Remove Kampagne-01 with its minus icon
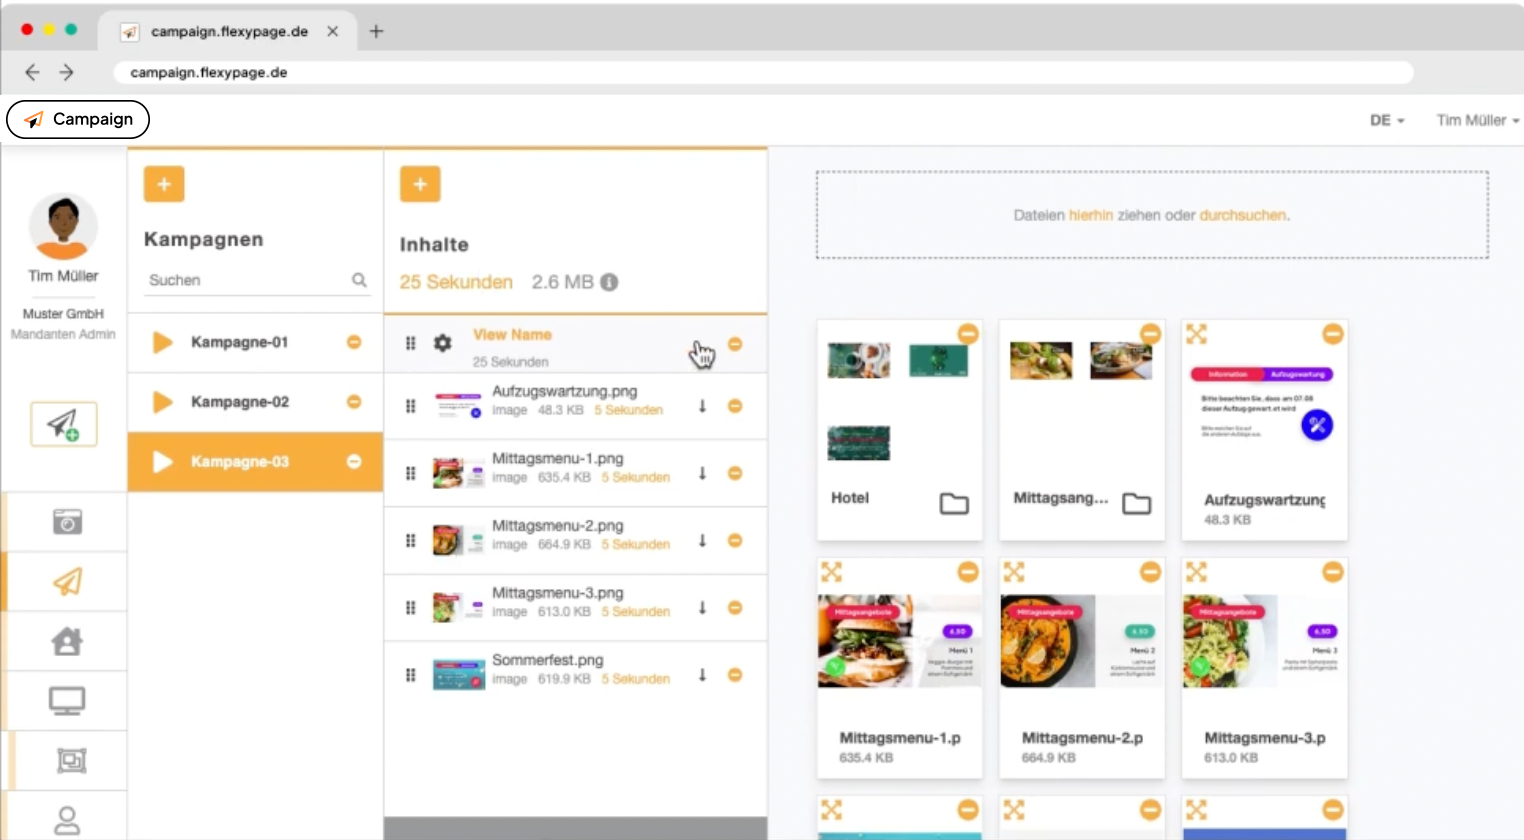Viewport: 1524px width, 840px height. 354,342
